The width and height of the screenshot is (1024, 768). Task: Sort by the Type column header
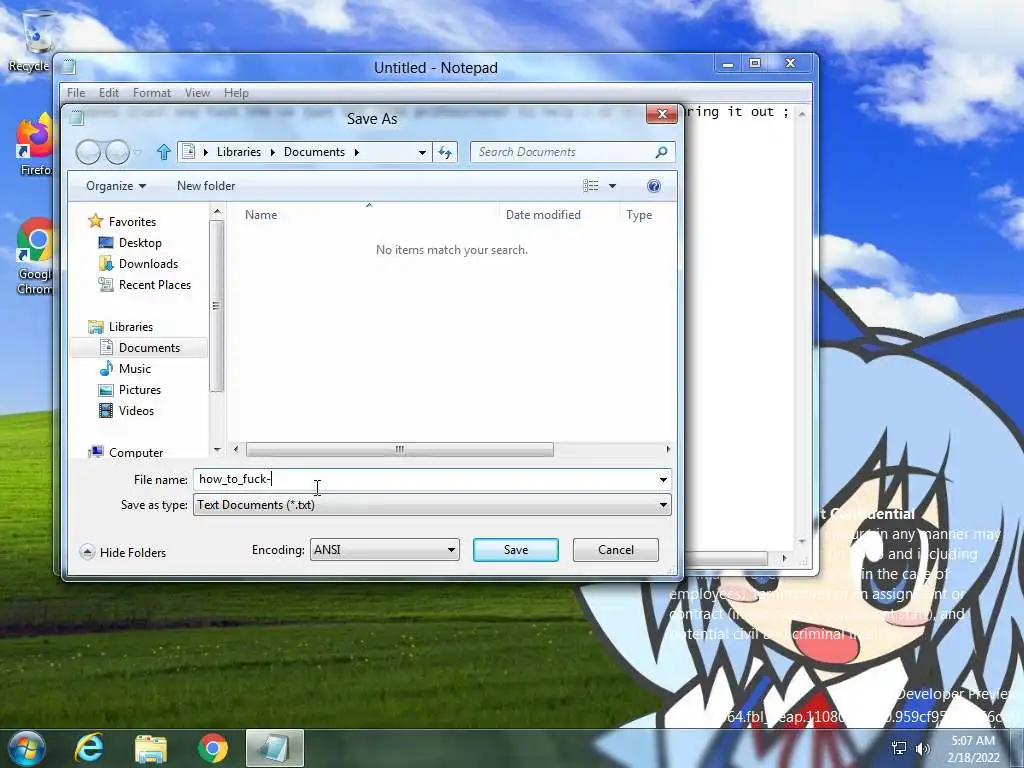click(639, 215)
